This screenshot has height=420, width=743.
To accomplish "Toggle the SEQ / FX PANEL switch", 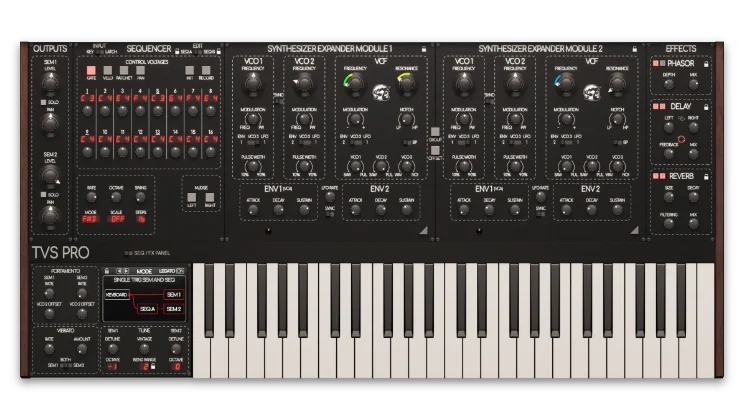I will pyautogui.click(x=128, y=253).
